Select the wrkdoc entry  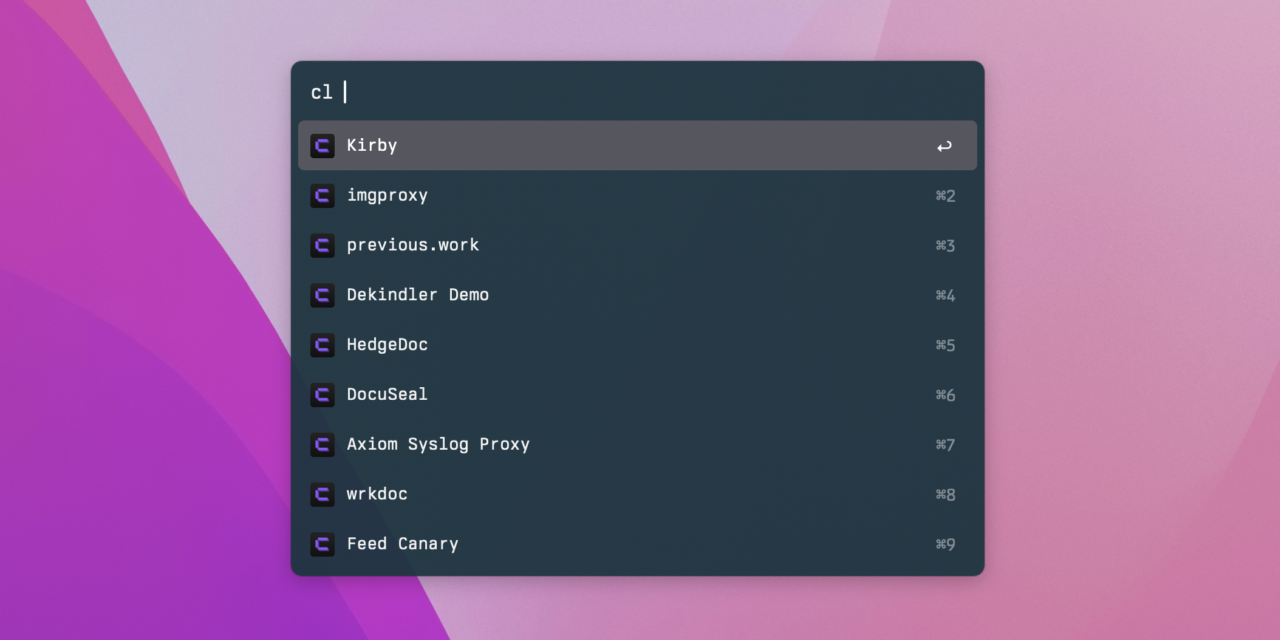[x=637, y=494]
